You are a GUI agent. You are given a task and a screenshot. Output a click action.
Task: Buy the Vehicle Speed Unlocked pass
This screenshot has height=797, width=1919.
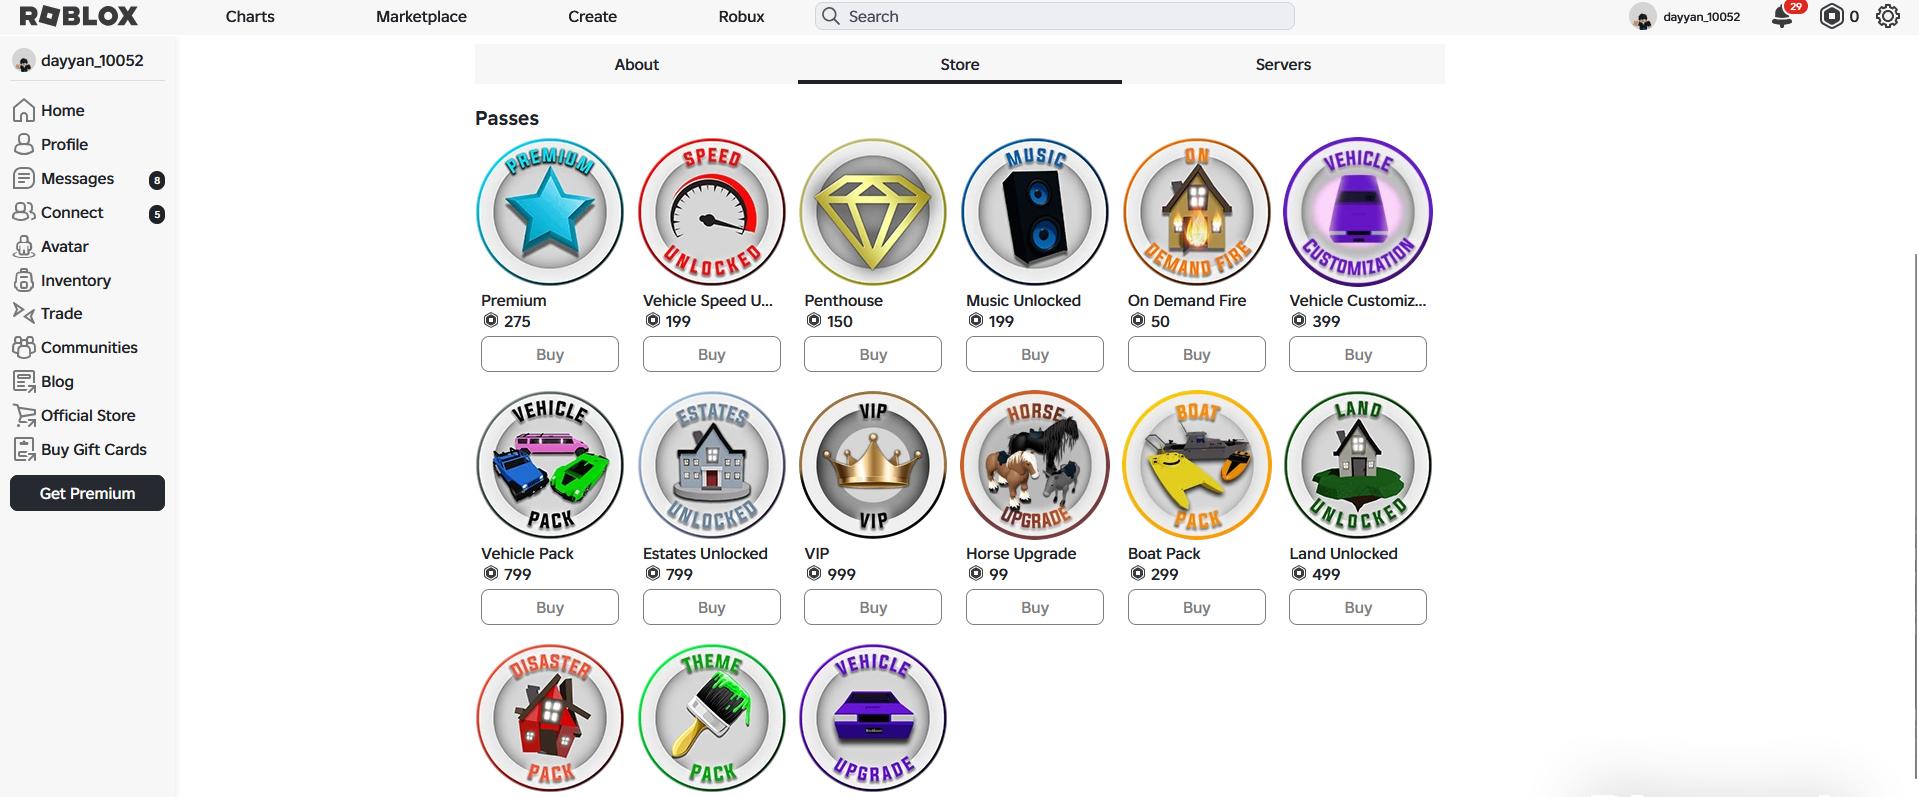711,354
